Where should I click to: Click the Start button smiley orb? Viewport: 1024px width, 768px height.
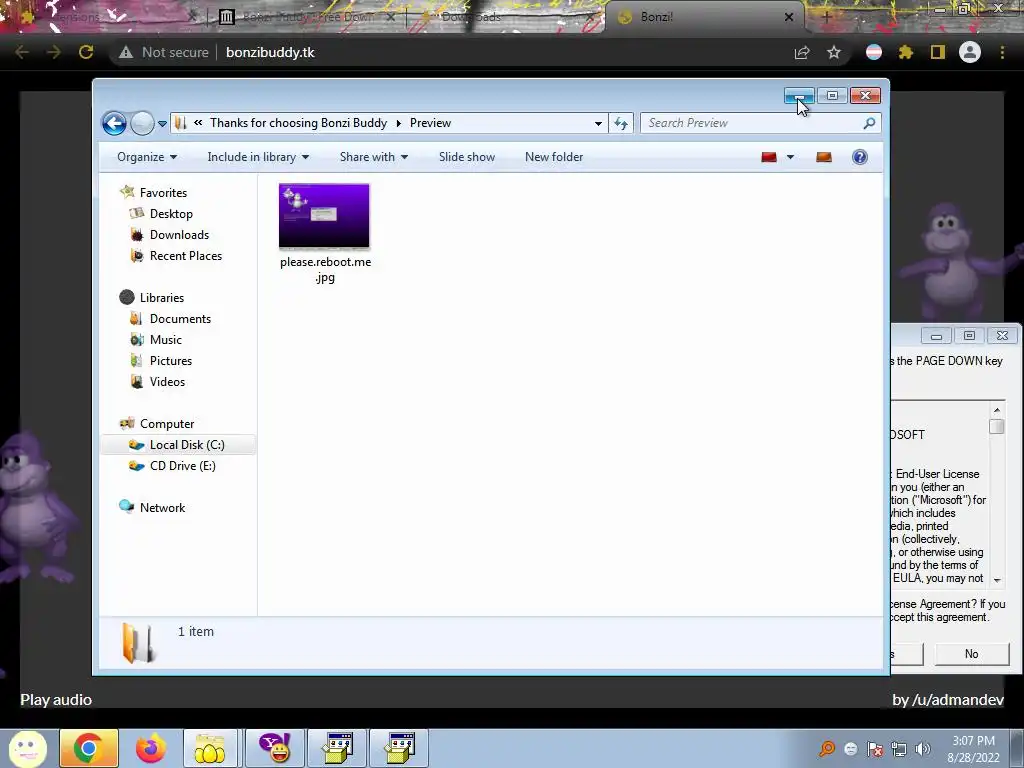(27, 748)
